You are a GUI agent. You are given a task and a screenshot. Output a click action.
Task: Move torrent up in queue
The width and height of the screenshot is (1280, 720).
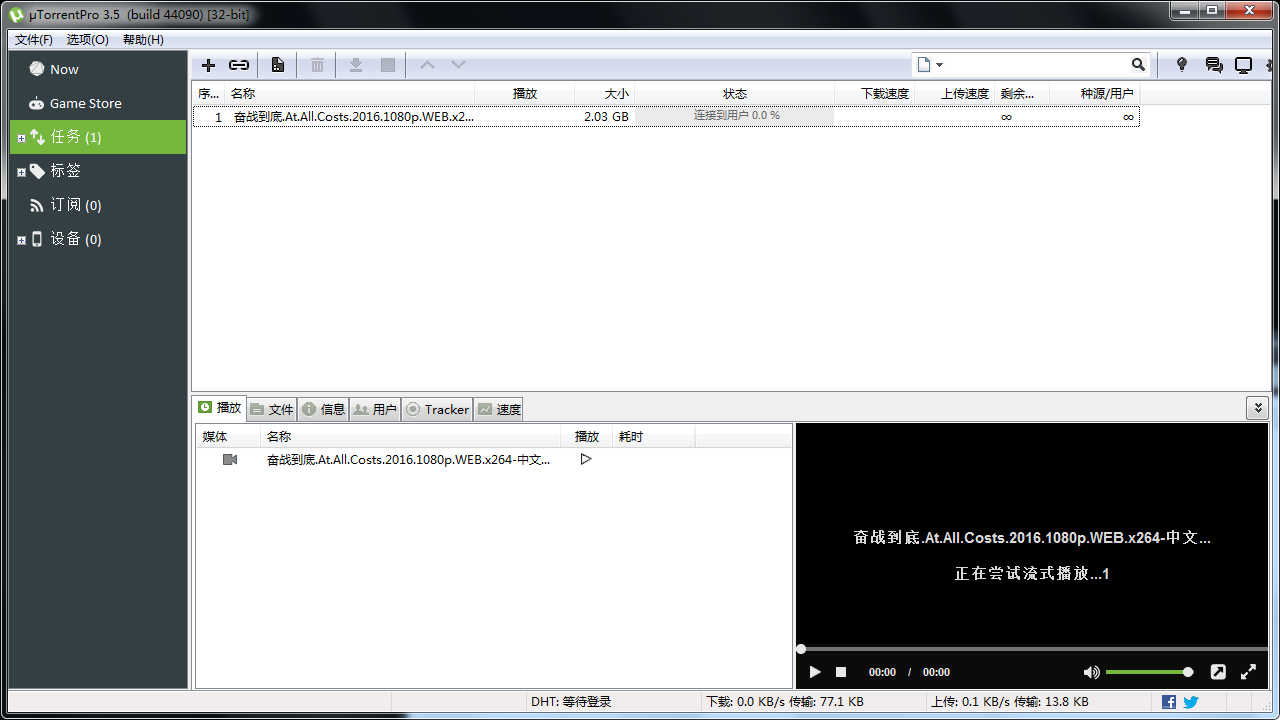click(427, 65)
